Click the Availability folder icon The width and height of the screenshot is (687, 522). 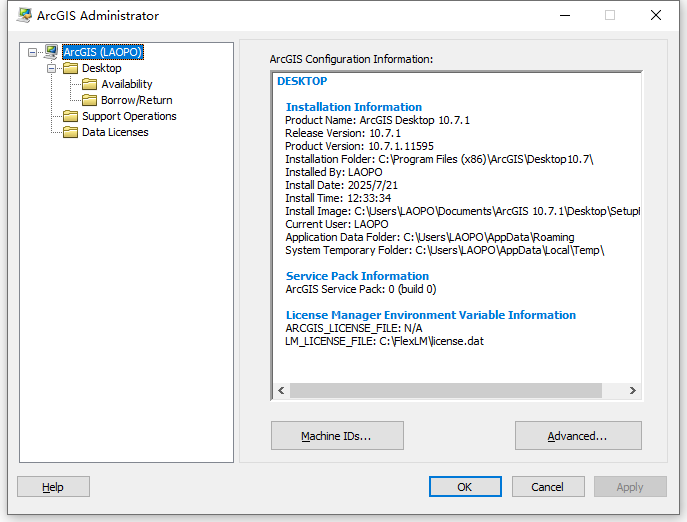pos(89,84)
